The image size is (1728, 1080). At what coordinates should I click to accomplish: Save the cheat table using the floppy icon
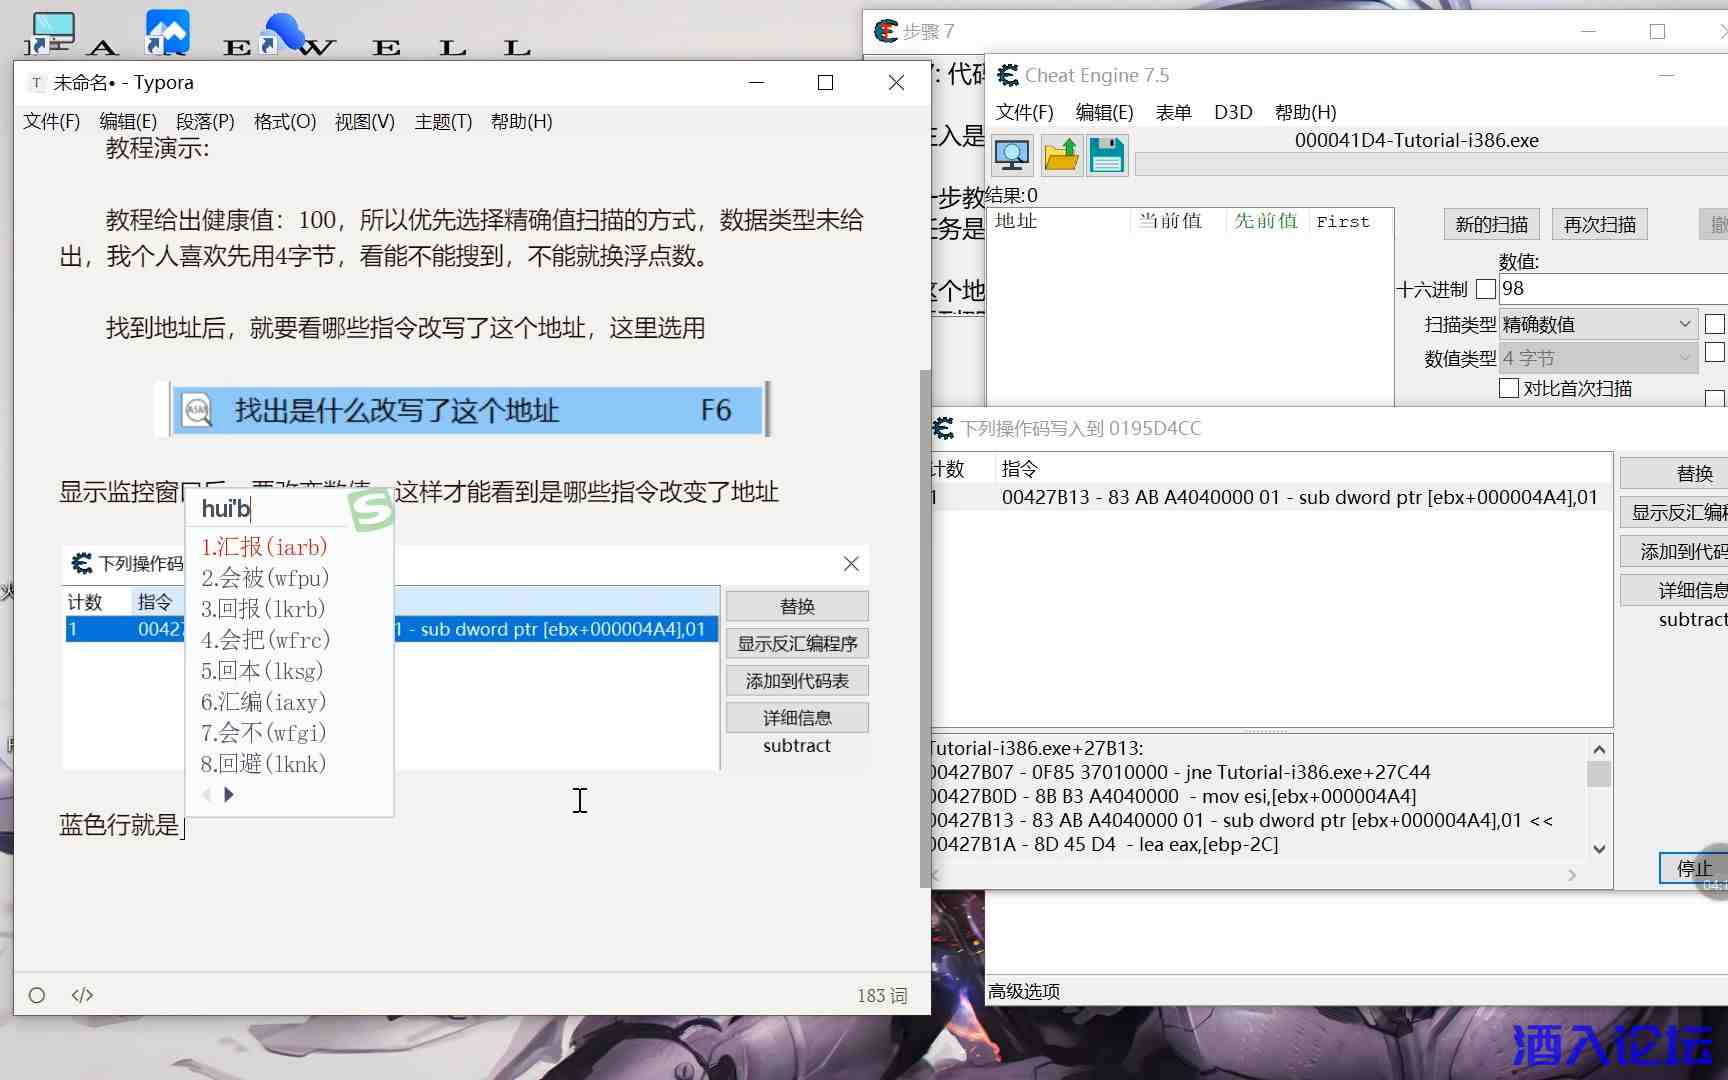1107,155
